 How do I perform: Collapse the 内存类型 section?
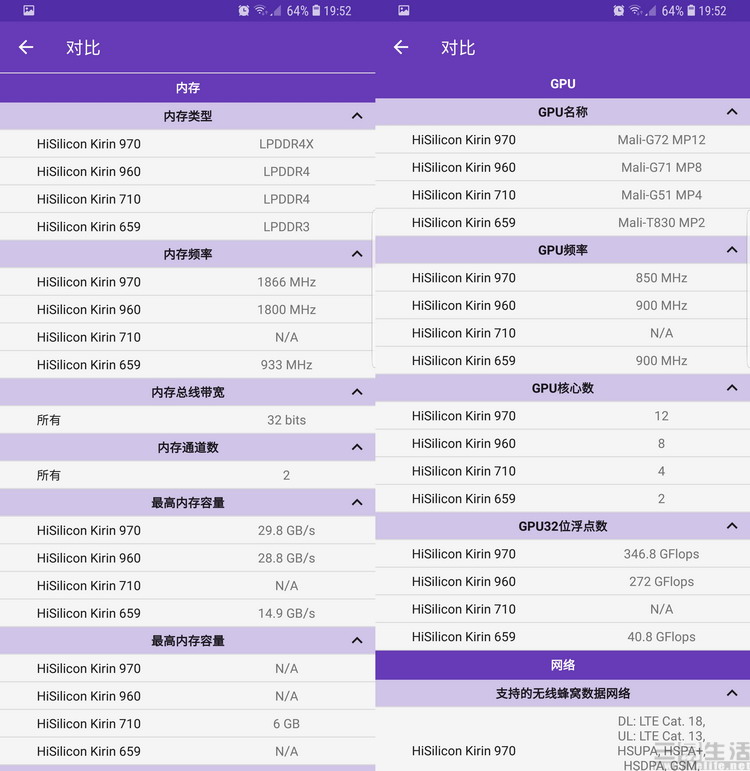pos(357,116)
